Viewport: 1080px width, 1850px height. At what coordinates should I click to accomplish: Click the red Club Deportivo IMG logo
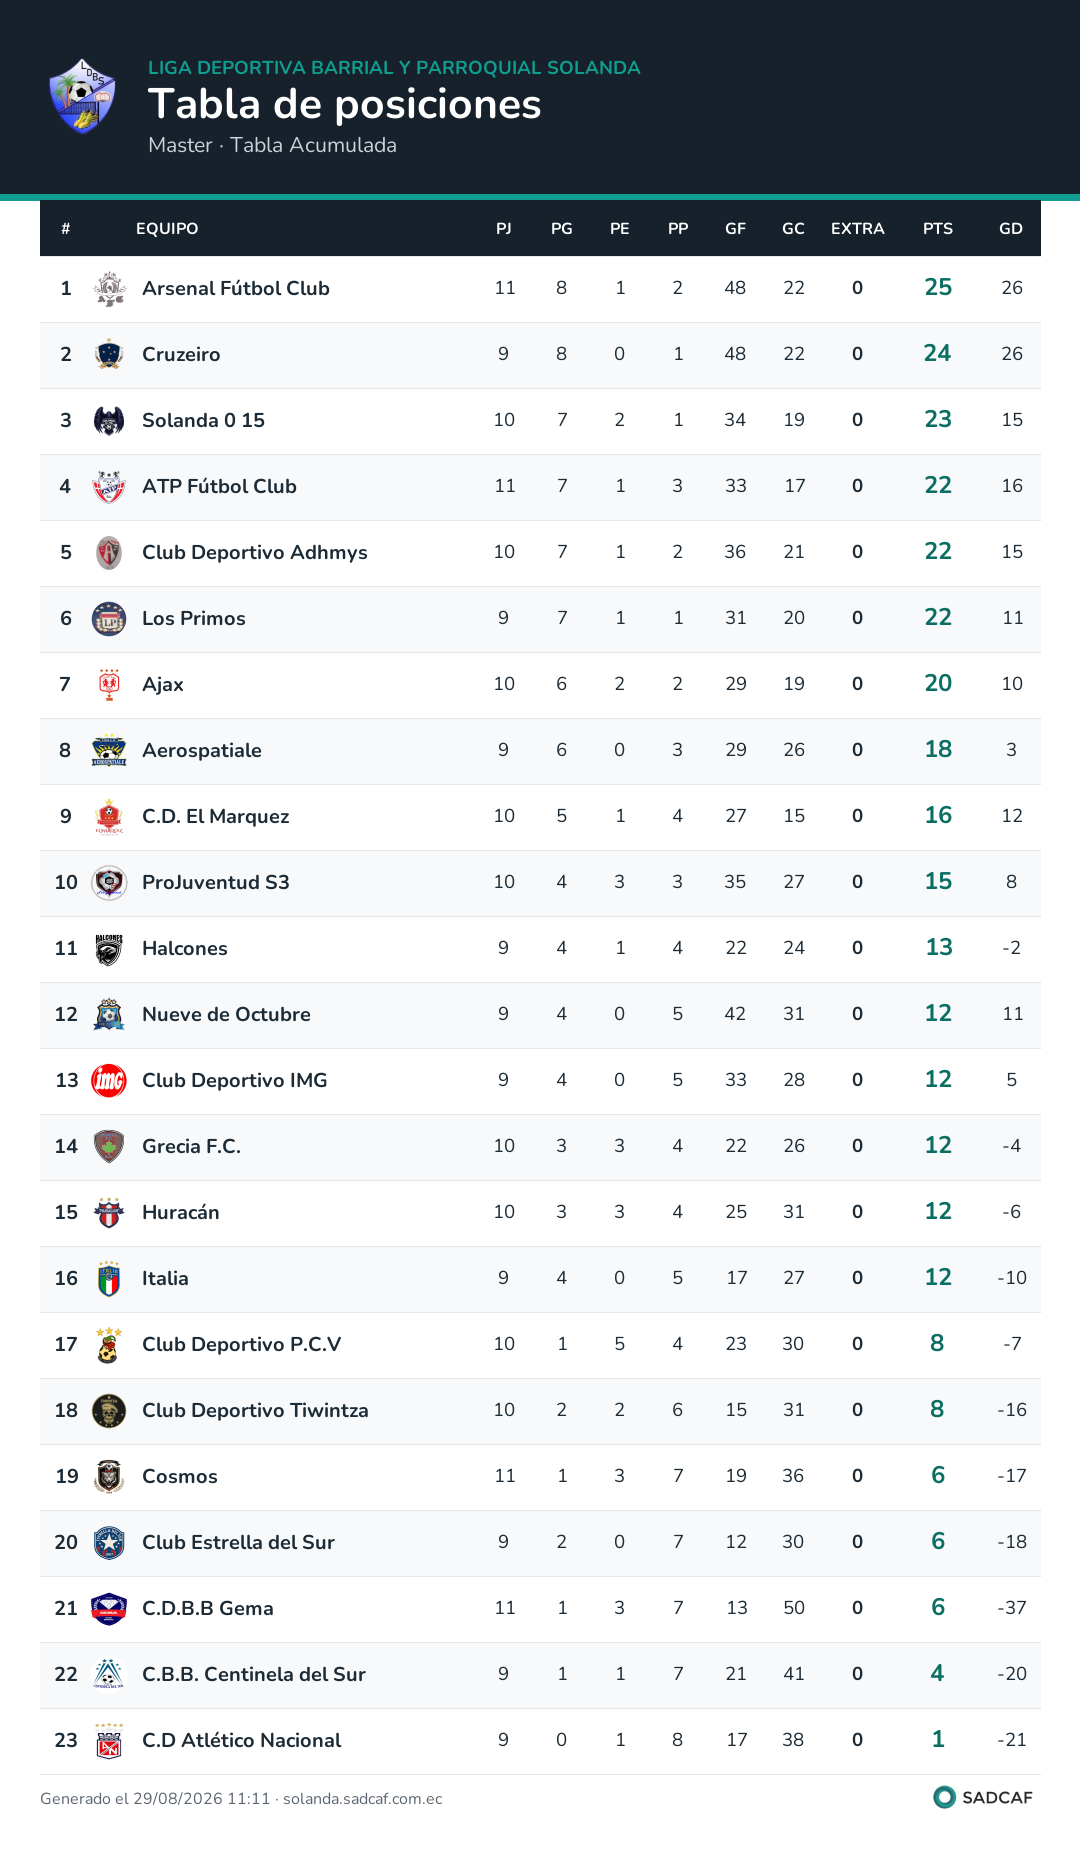(x=109, y=1080)
